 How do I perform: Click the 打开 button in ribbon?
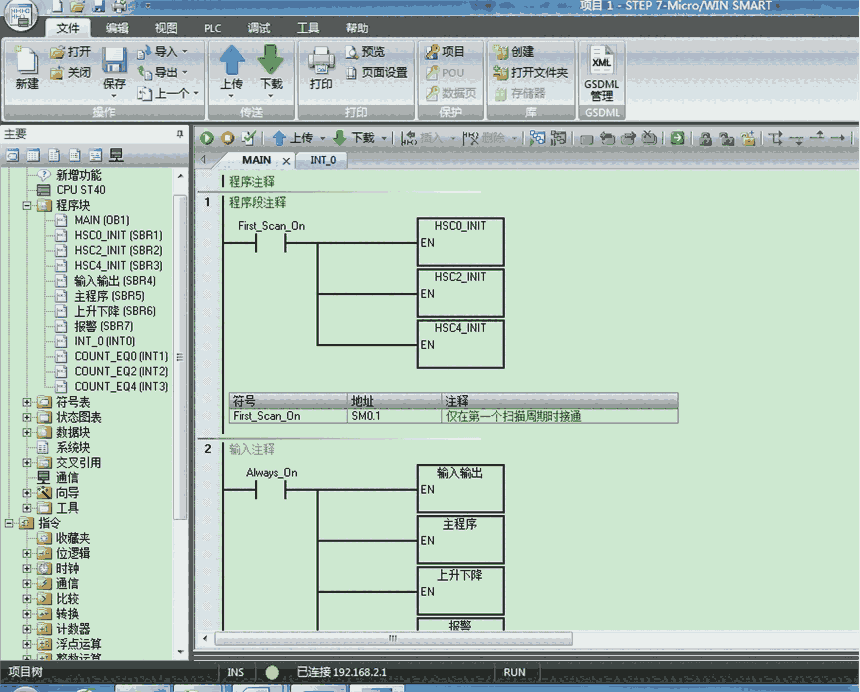[71, 52]
